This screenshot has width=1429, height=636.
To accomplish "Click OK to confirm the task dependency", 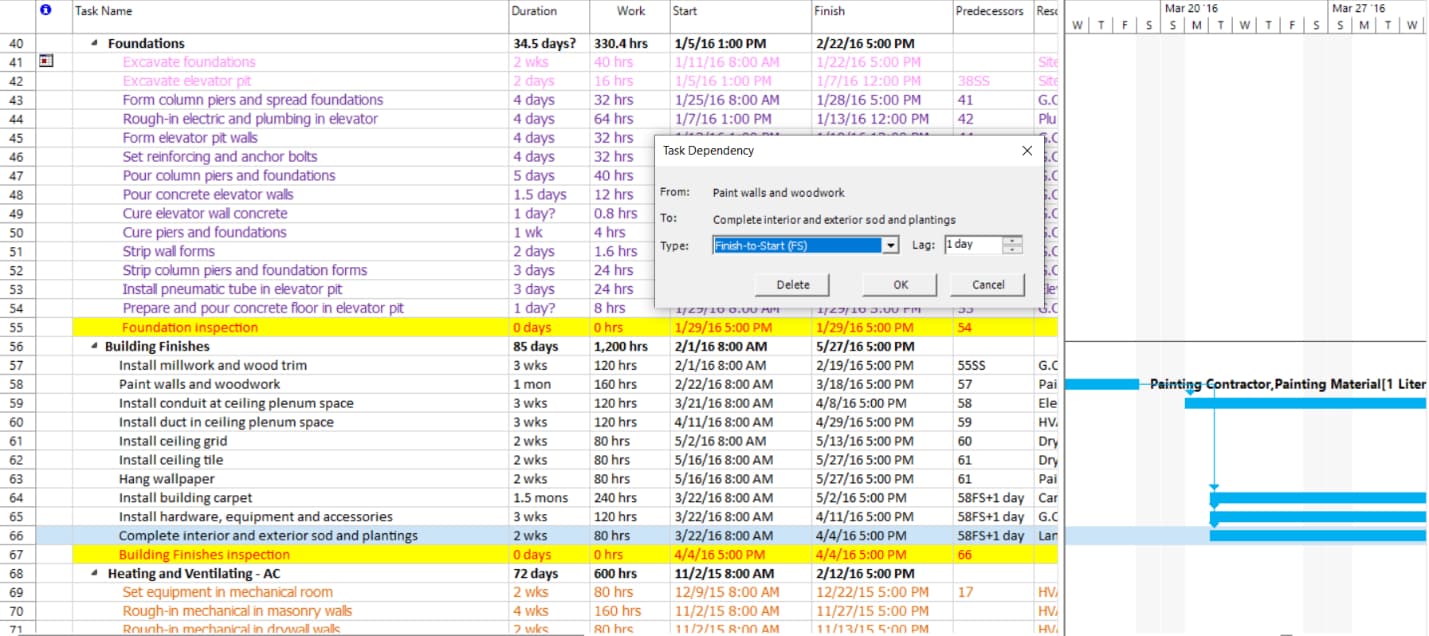I will click(897, 284).
